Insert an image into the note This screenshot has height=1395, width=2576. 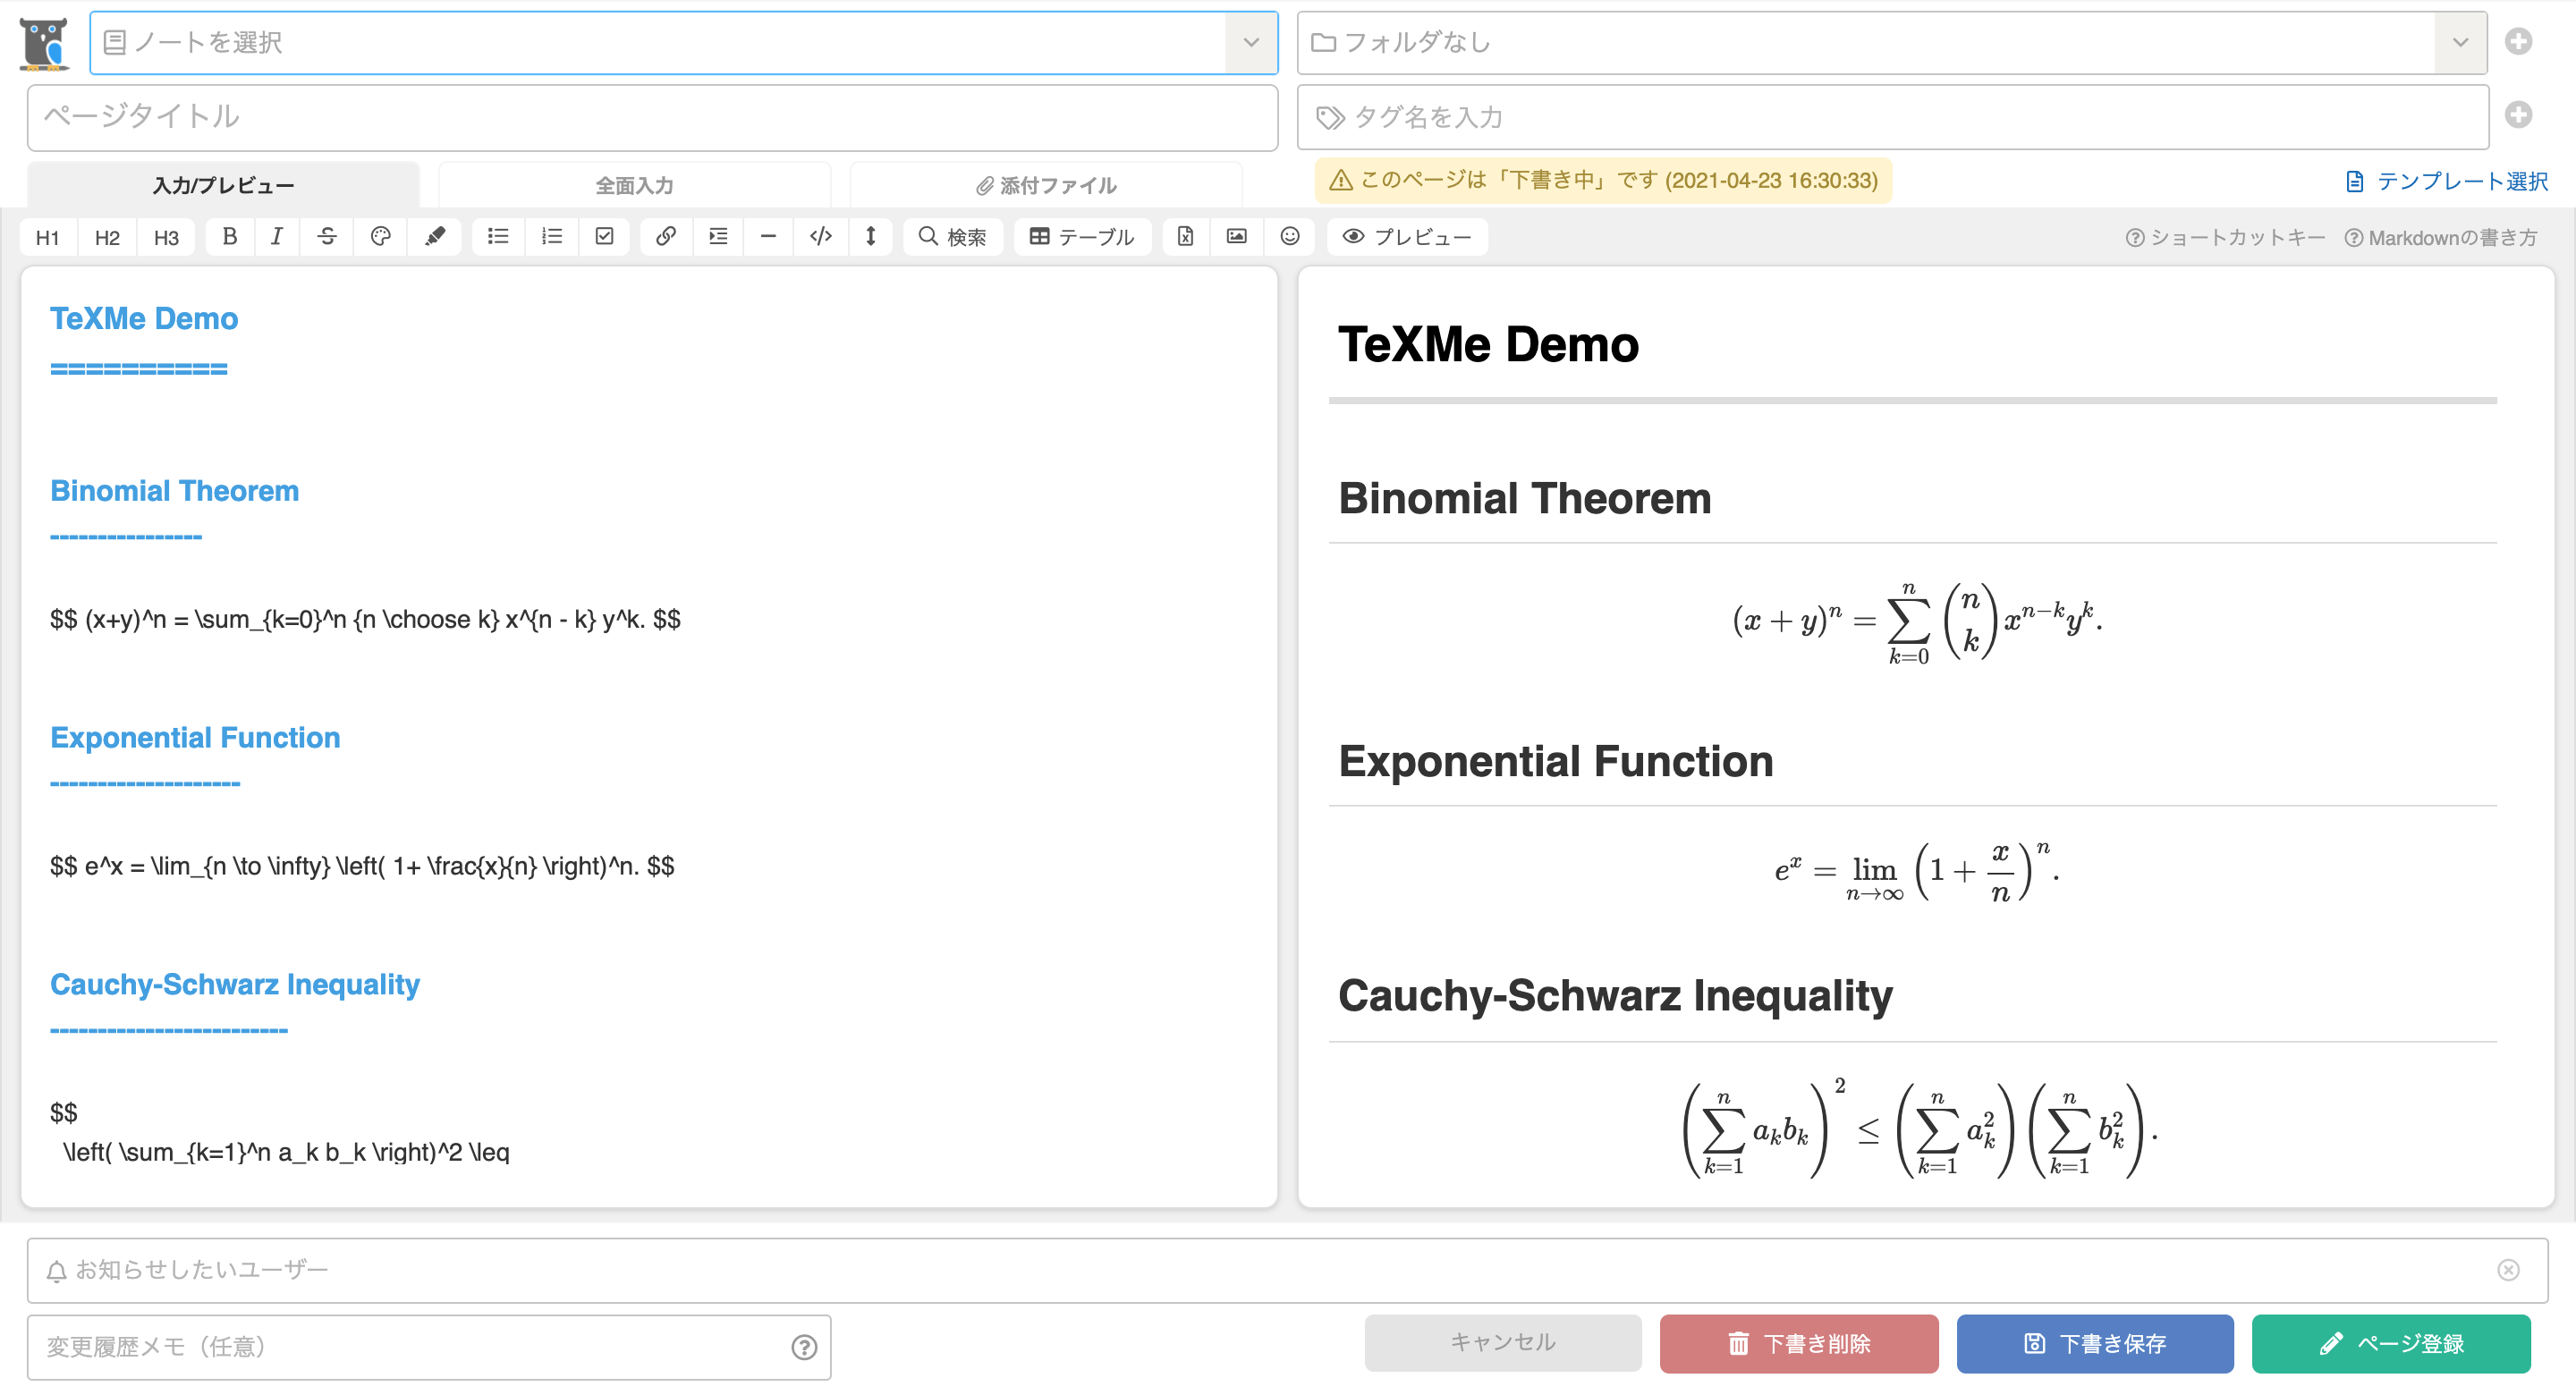click(1237, 236)
